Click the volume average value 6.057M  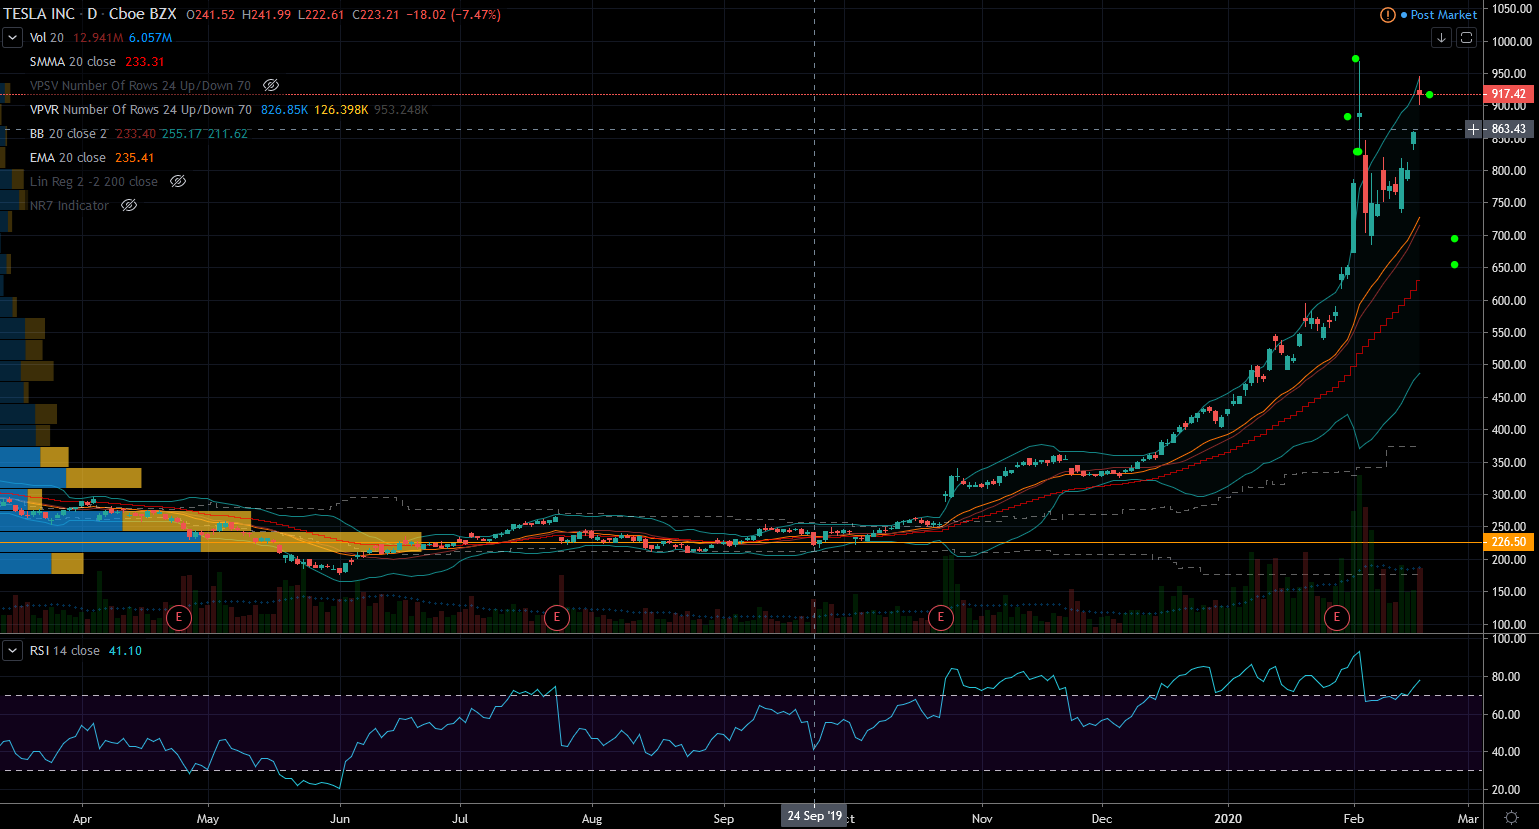[151, 38]
